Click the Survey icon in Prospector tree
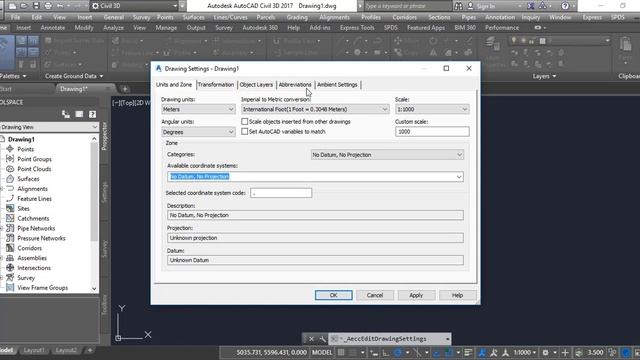The image size is (640, 360). tap(10, 278)
